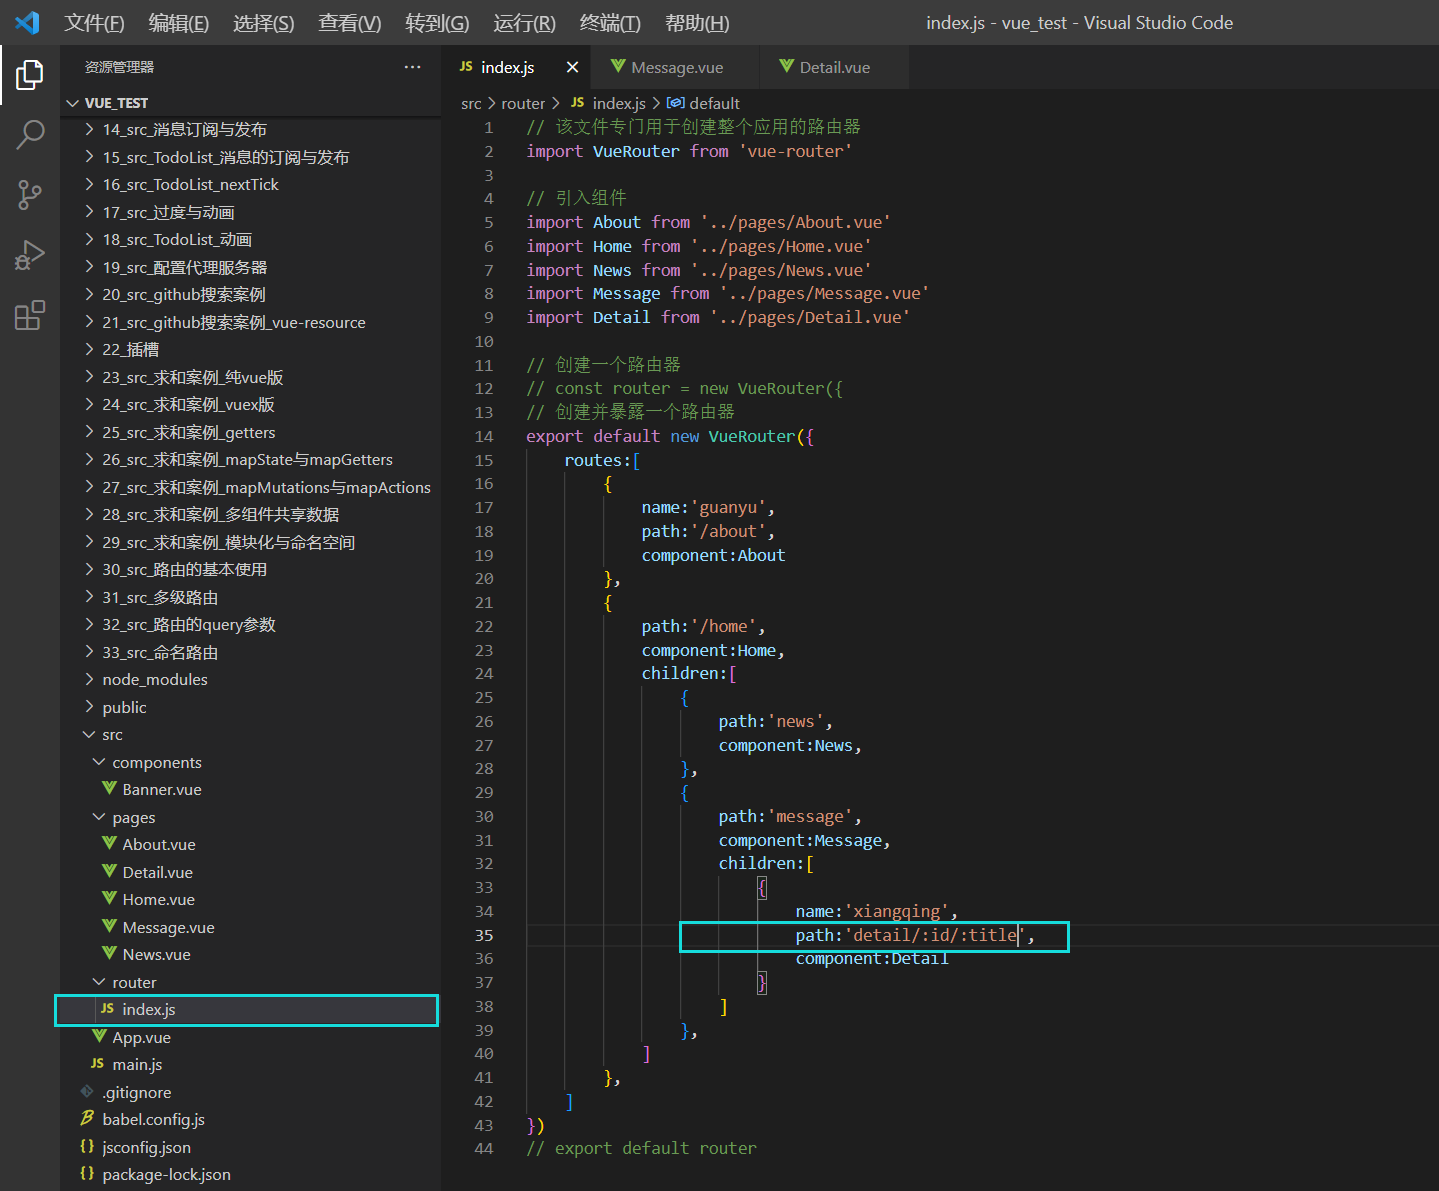Open the 查看(V) menu
The height and width of the screenshot is (1191, 1439).
coord(350,23)
